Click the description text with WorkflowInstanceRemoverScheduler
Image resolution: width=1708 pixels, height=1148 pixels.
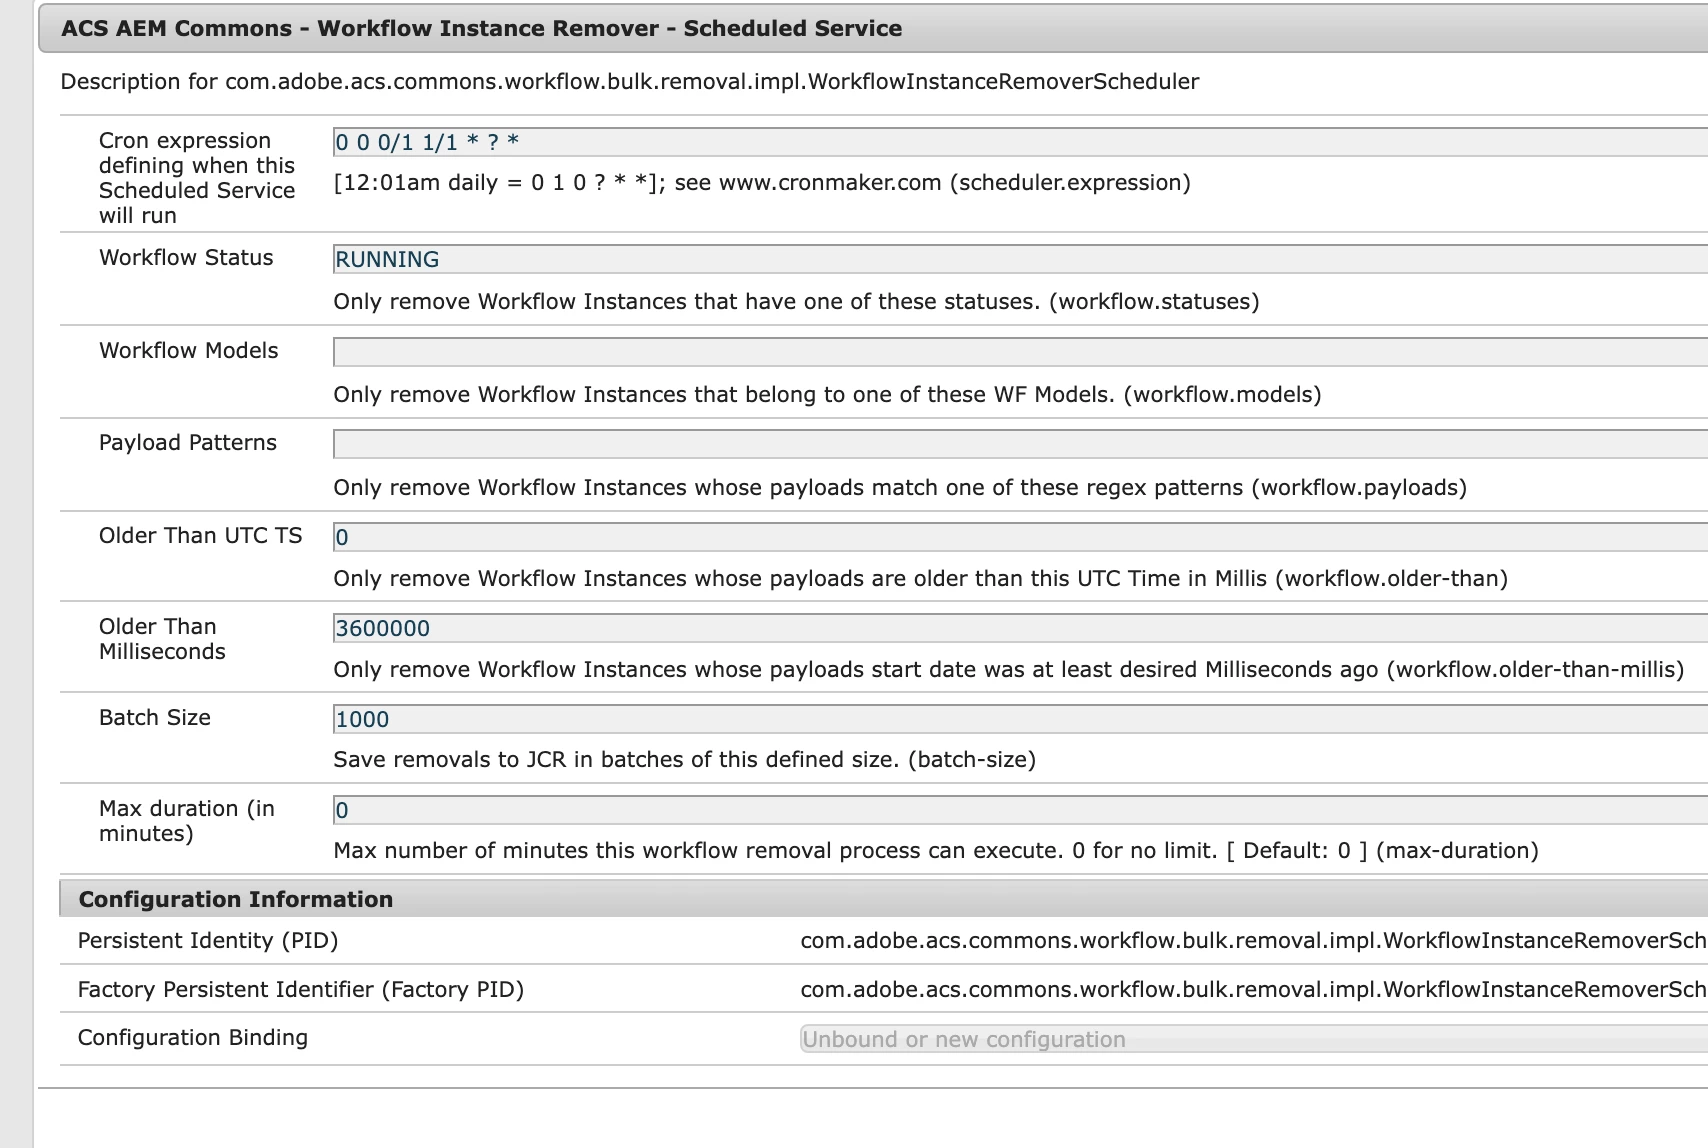[x=630, y=82]
